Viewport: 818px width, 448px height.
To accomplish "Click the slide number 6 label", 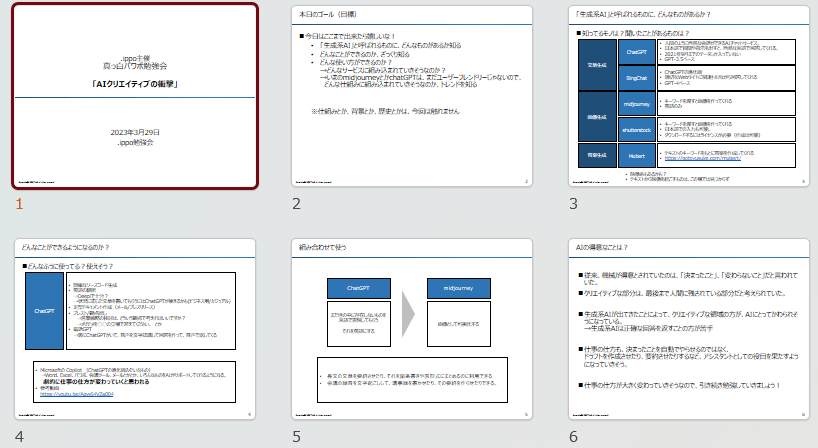I will pos(573,437).
